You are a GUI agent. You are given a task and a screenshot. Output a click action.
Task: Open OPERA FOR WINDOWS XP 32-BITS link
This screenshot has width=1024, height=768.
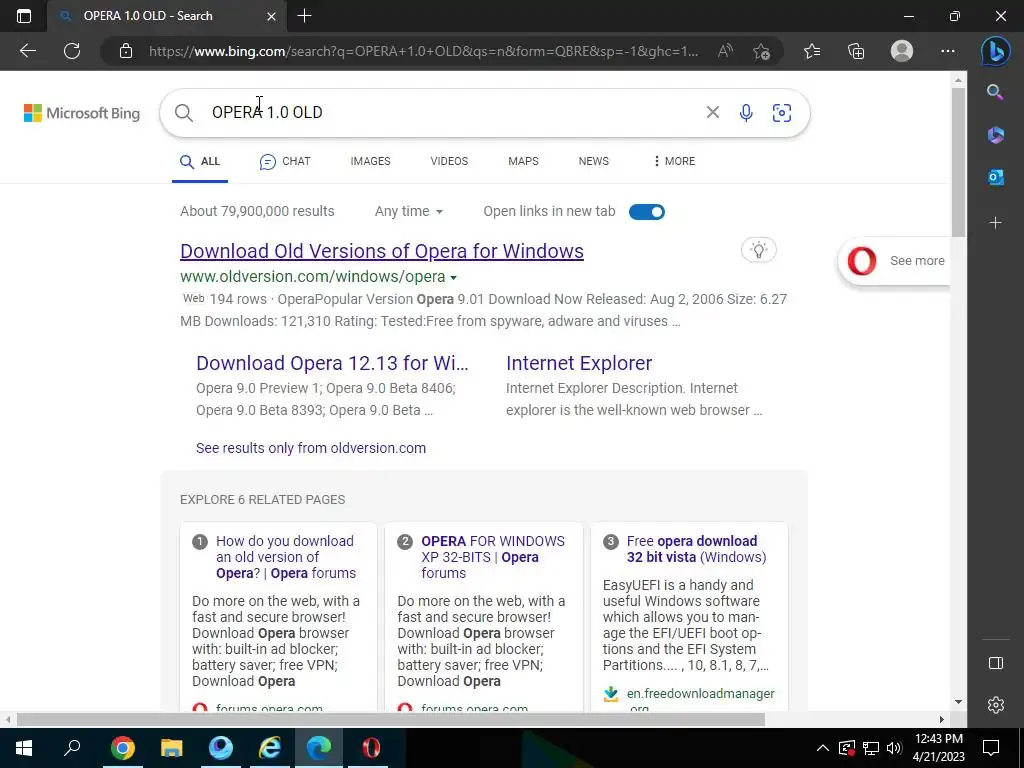(x=493, y=557)
